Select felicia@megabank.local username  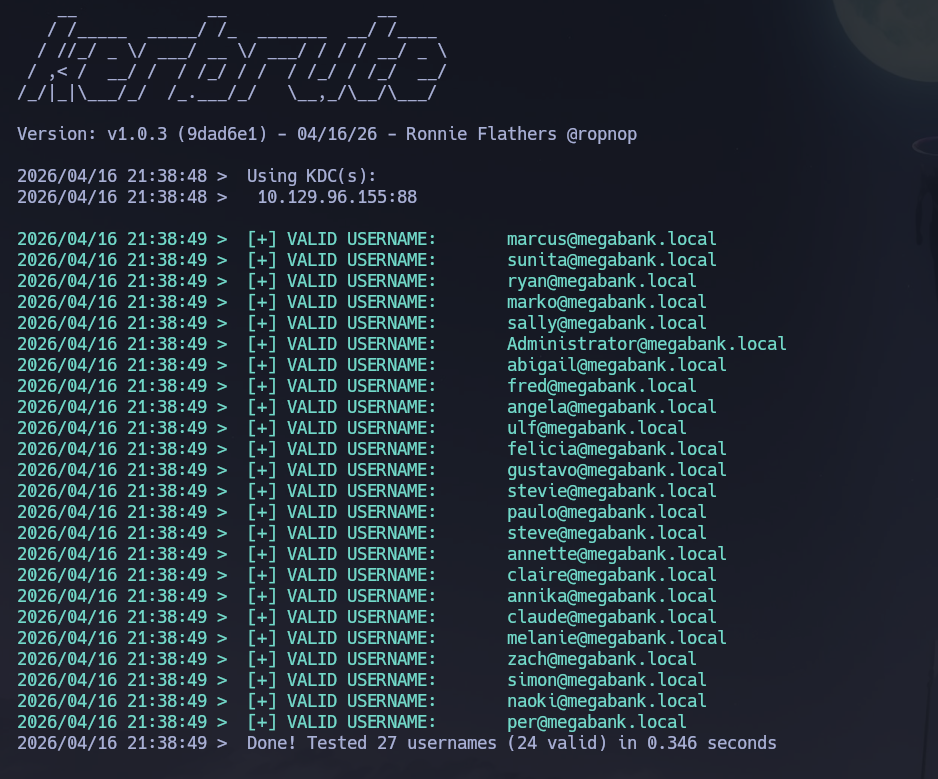[x=616, y=448]
